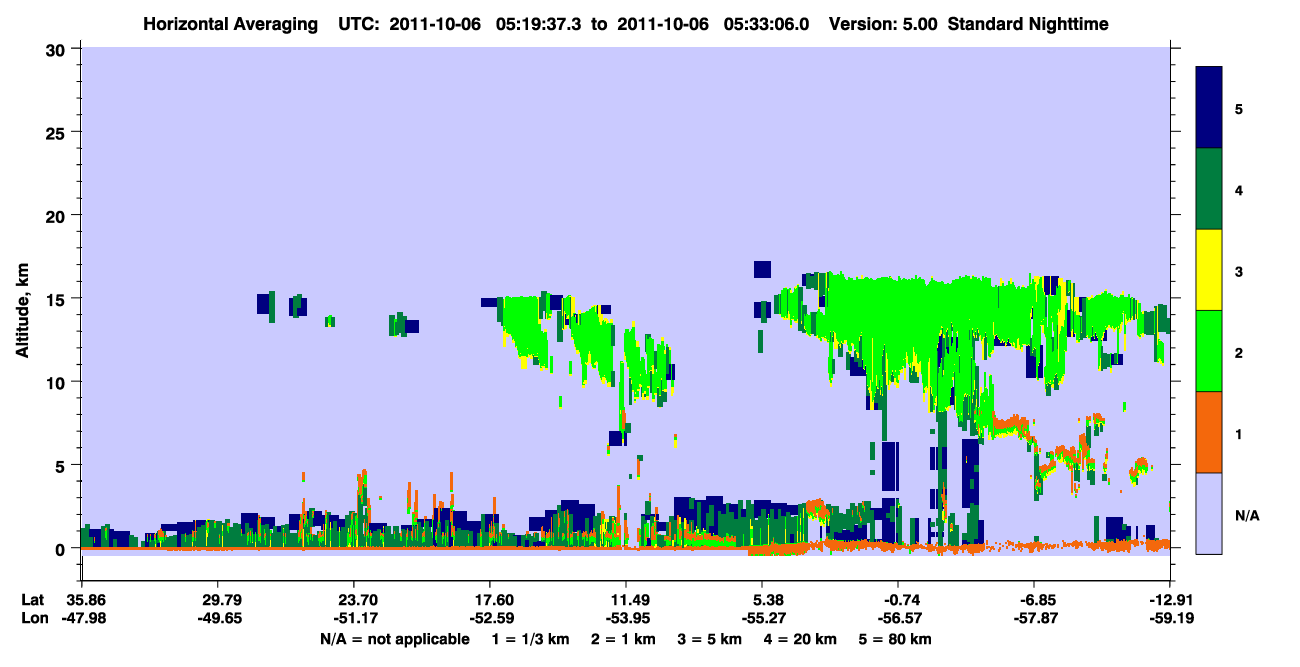Click the longitude value -56.57
This screenshot has height=667, width=1300.
tap(898, 619)
